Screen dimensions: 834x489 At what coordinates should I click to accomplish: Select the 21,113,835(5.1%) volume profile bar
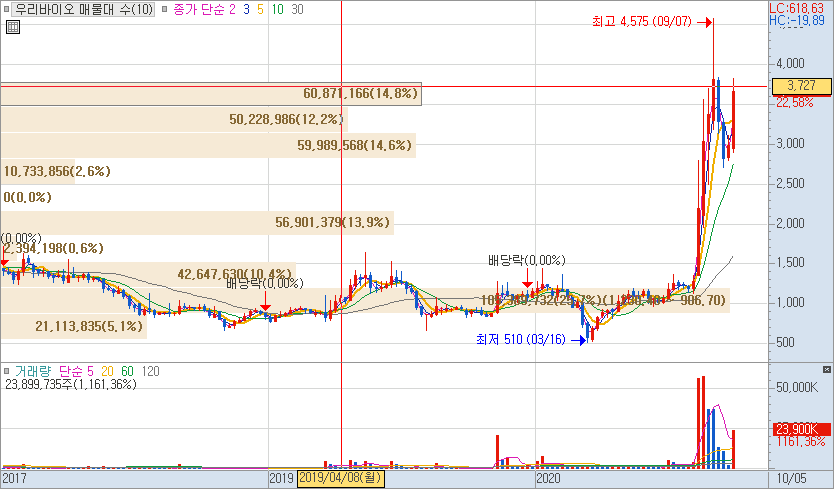(x=73, y=326)
